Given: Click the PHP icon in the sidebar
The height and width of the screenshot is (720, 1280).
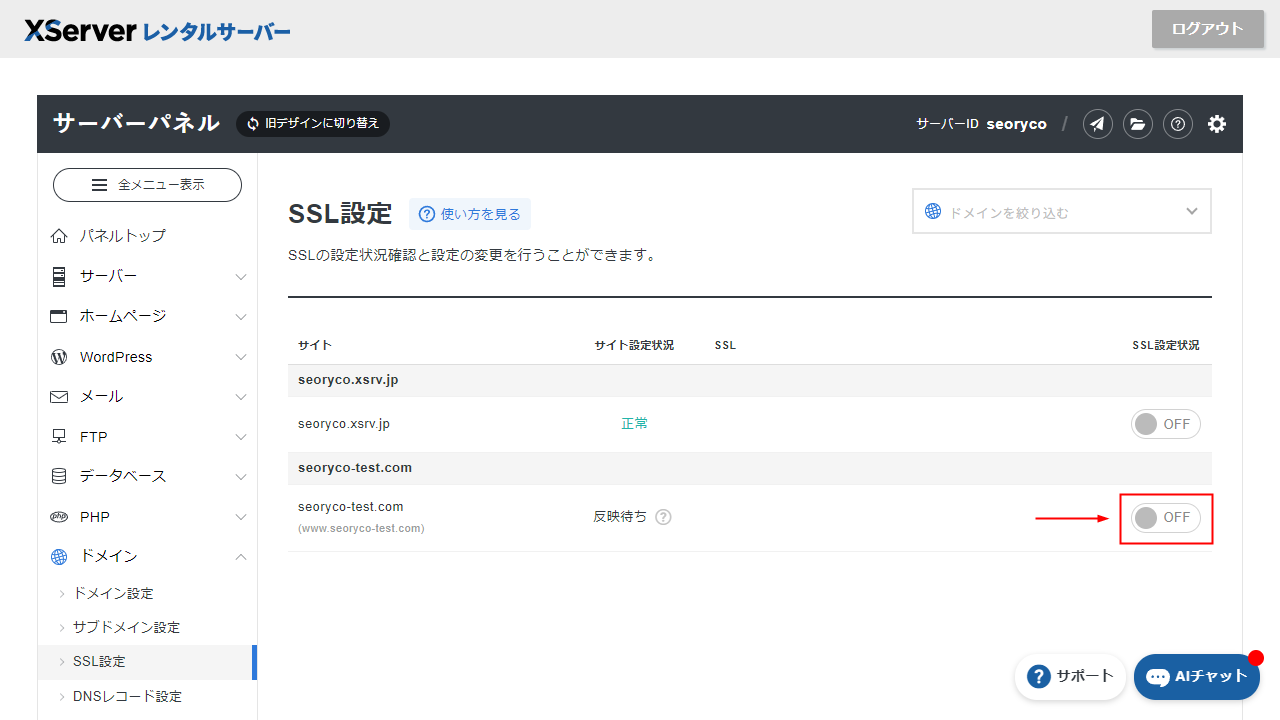Looking at the screenshot, I should pyautogui.click(x=58, y=516).
